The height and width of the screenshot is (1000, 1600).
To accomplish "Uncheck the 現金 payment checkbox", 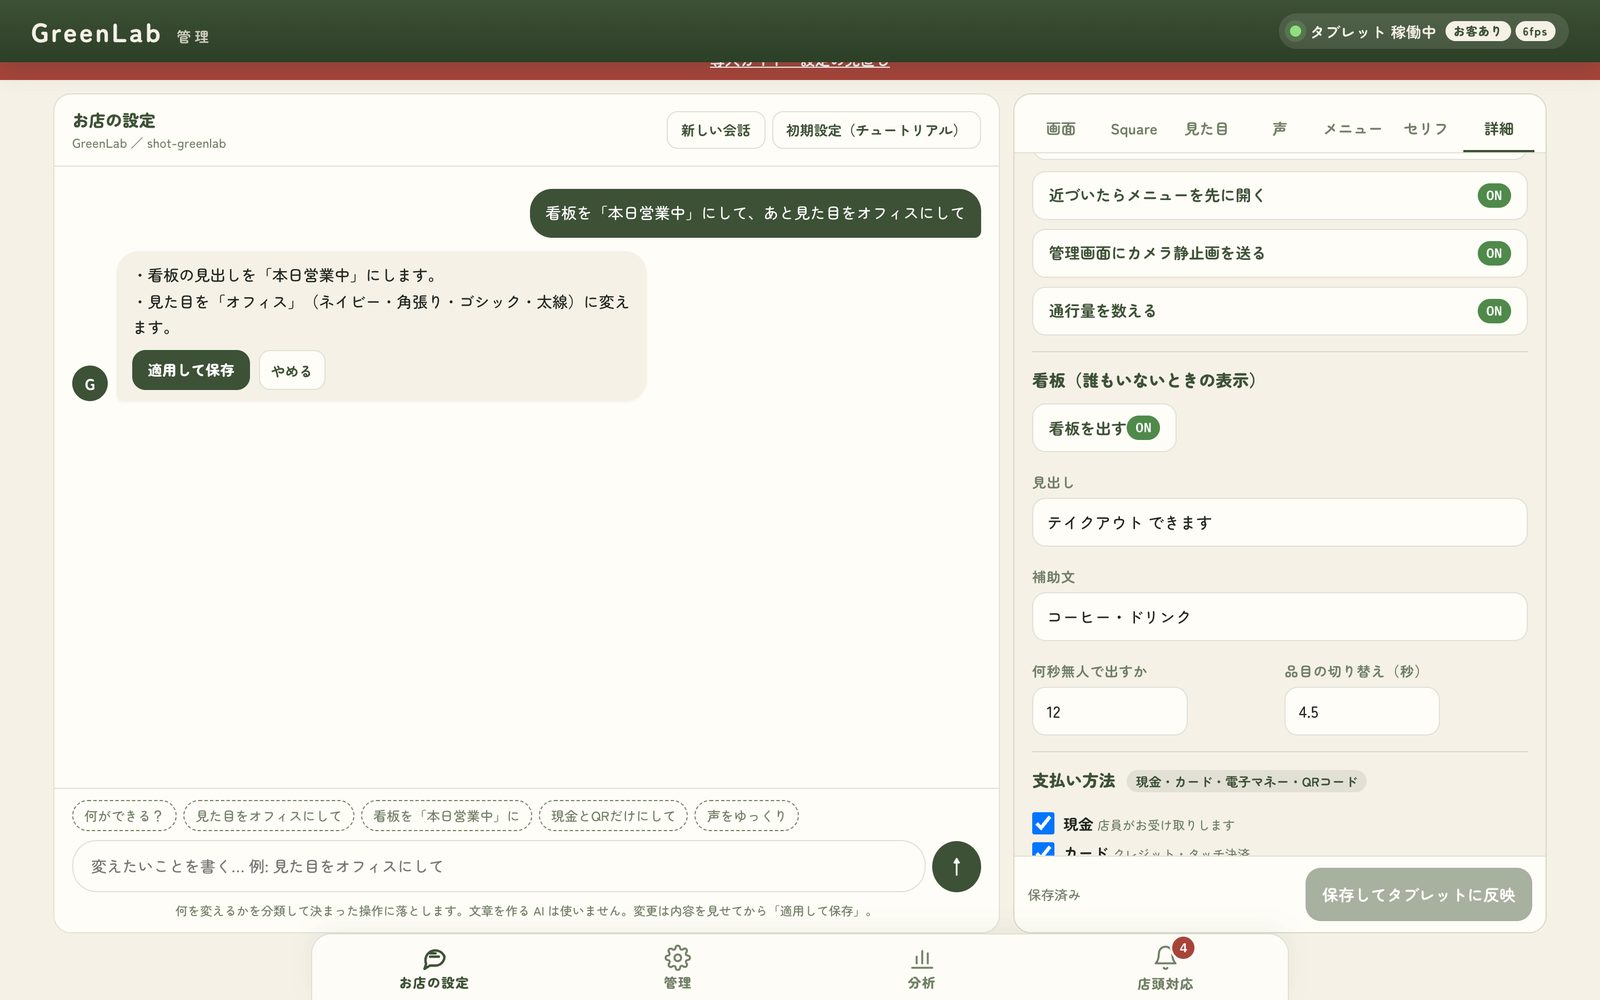I will (1043, 823).
